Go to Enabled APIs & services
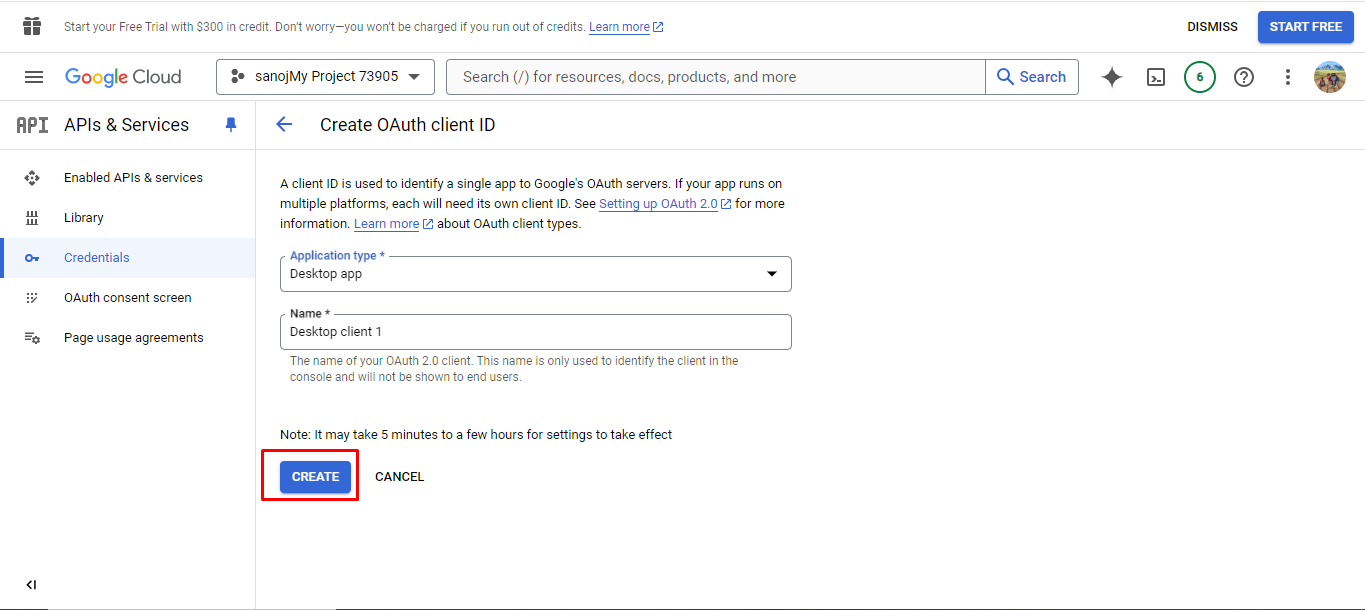 pos(133,178)
